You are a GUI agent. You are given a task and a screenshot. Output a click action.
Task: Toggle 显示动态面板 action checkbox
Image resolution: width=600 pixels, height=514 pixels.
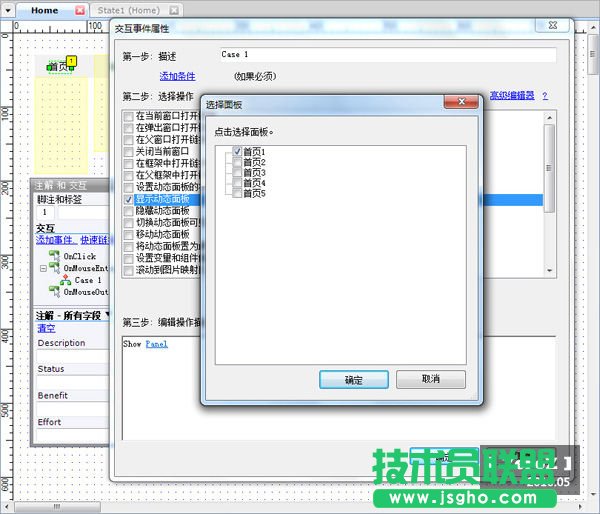pyautogui.click(x=129, y=199)
